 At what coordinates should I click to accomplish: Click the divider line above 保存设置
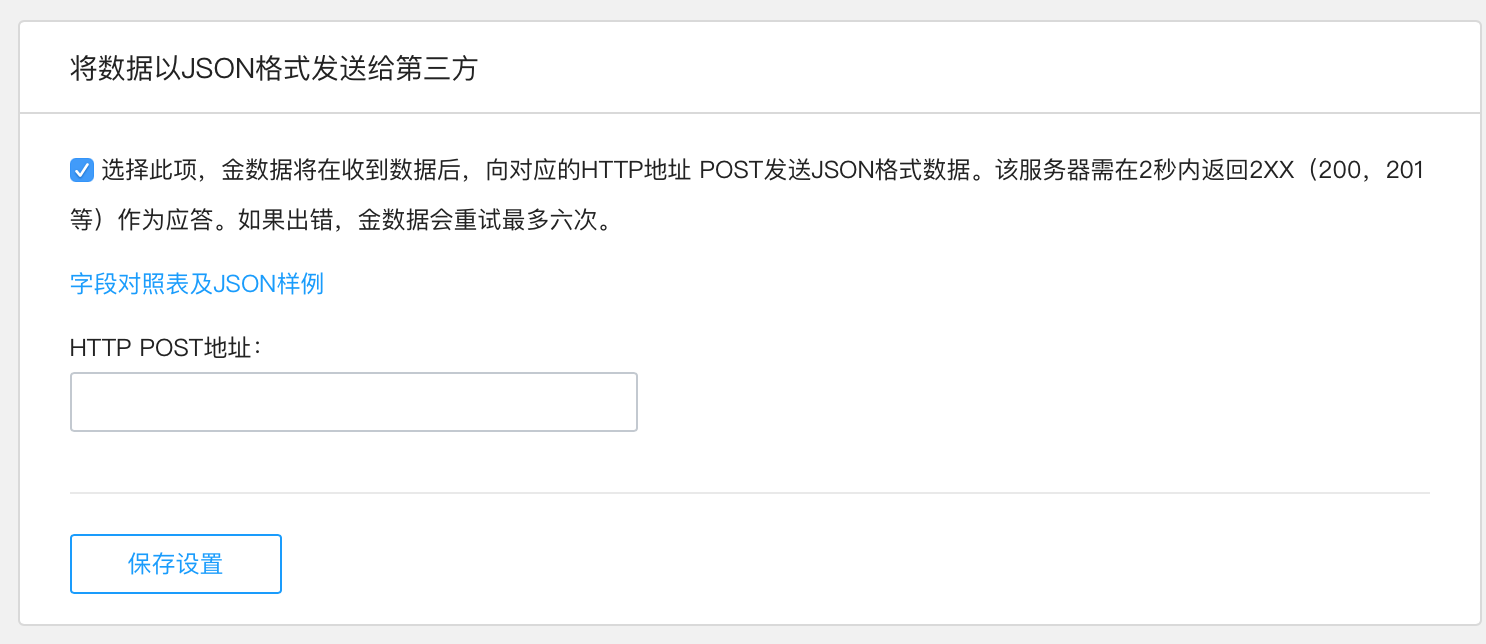coord(749,493)
